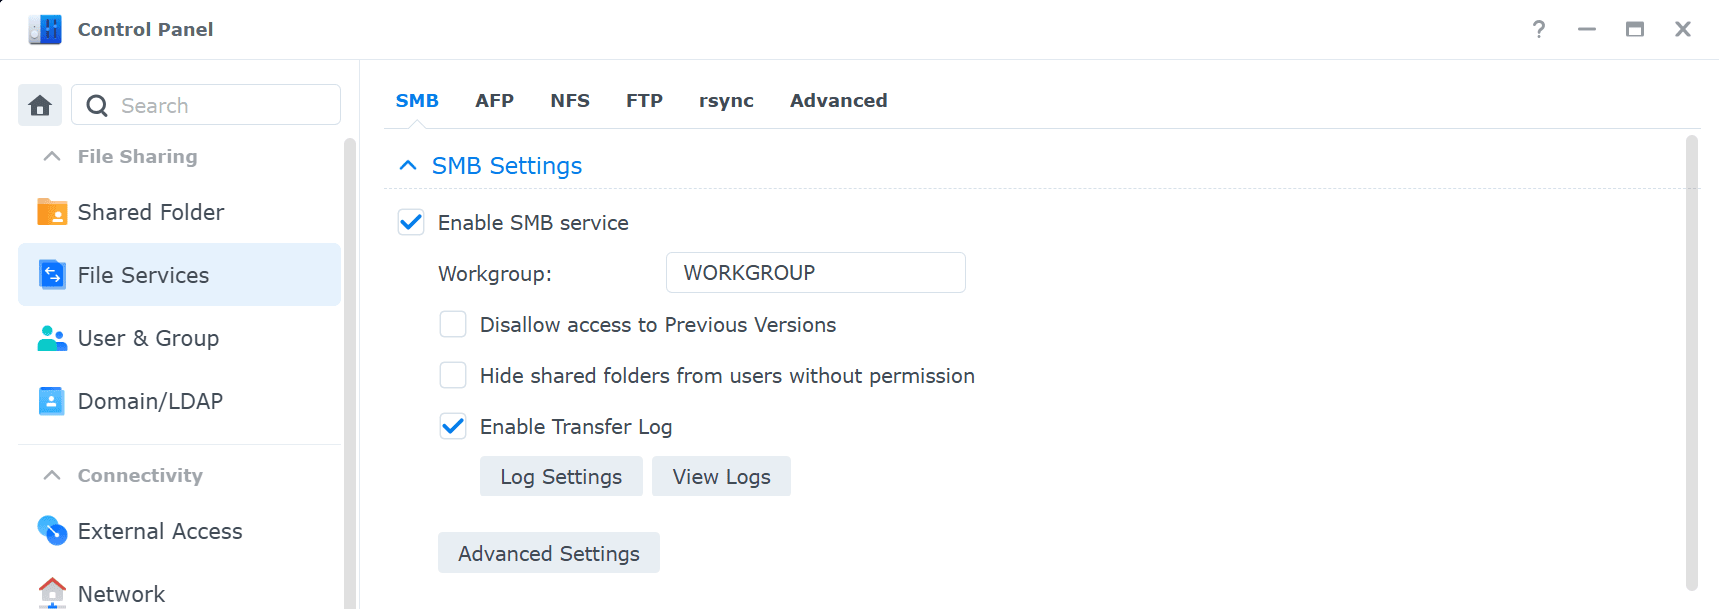Check Disallow access to Previous Versions

pyautogui.click(x=453, y=324)
